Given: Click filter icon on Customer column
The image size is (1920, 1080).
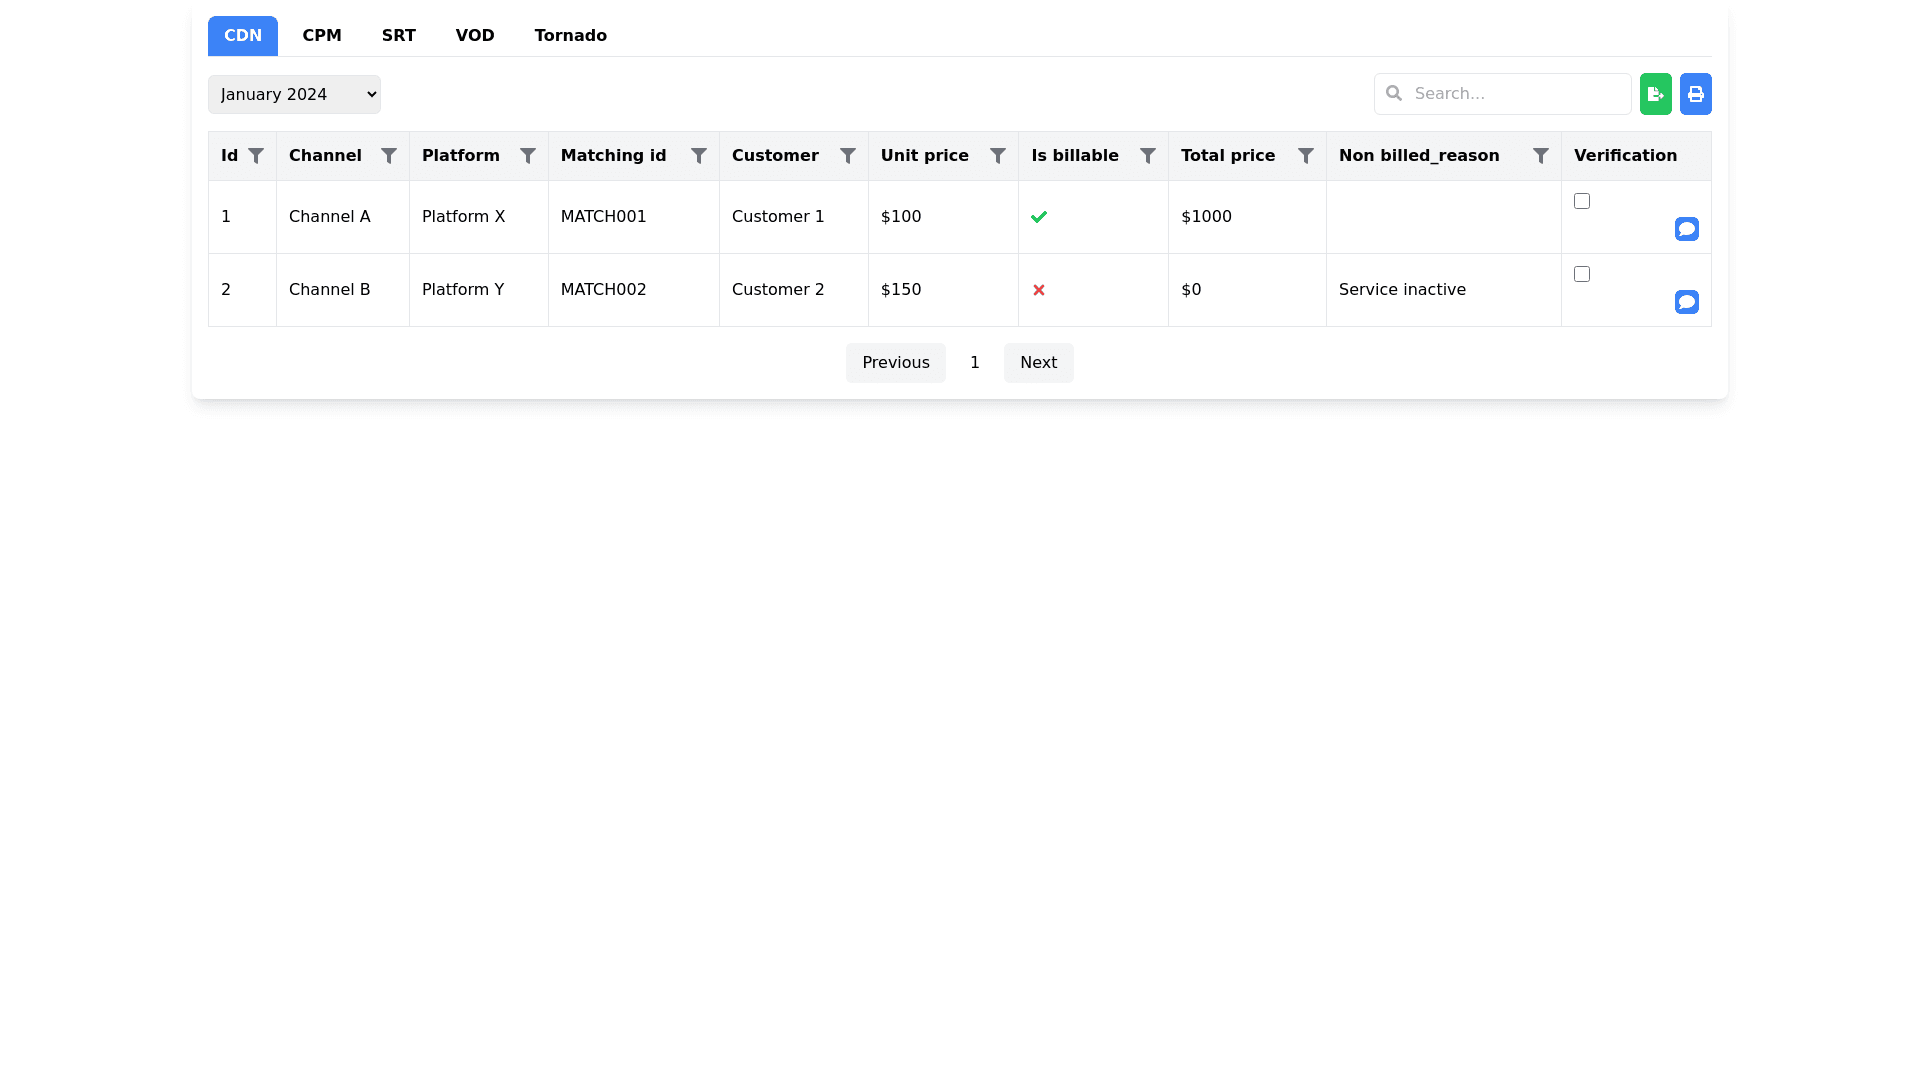Looking at the screenshot, I should [x=848, y=156].
